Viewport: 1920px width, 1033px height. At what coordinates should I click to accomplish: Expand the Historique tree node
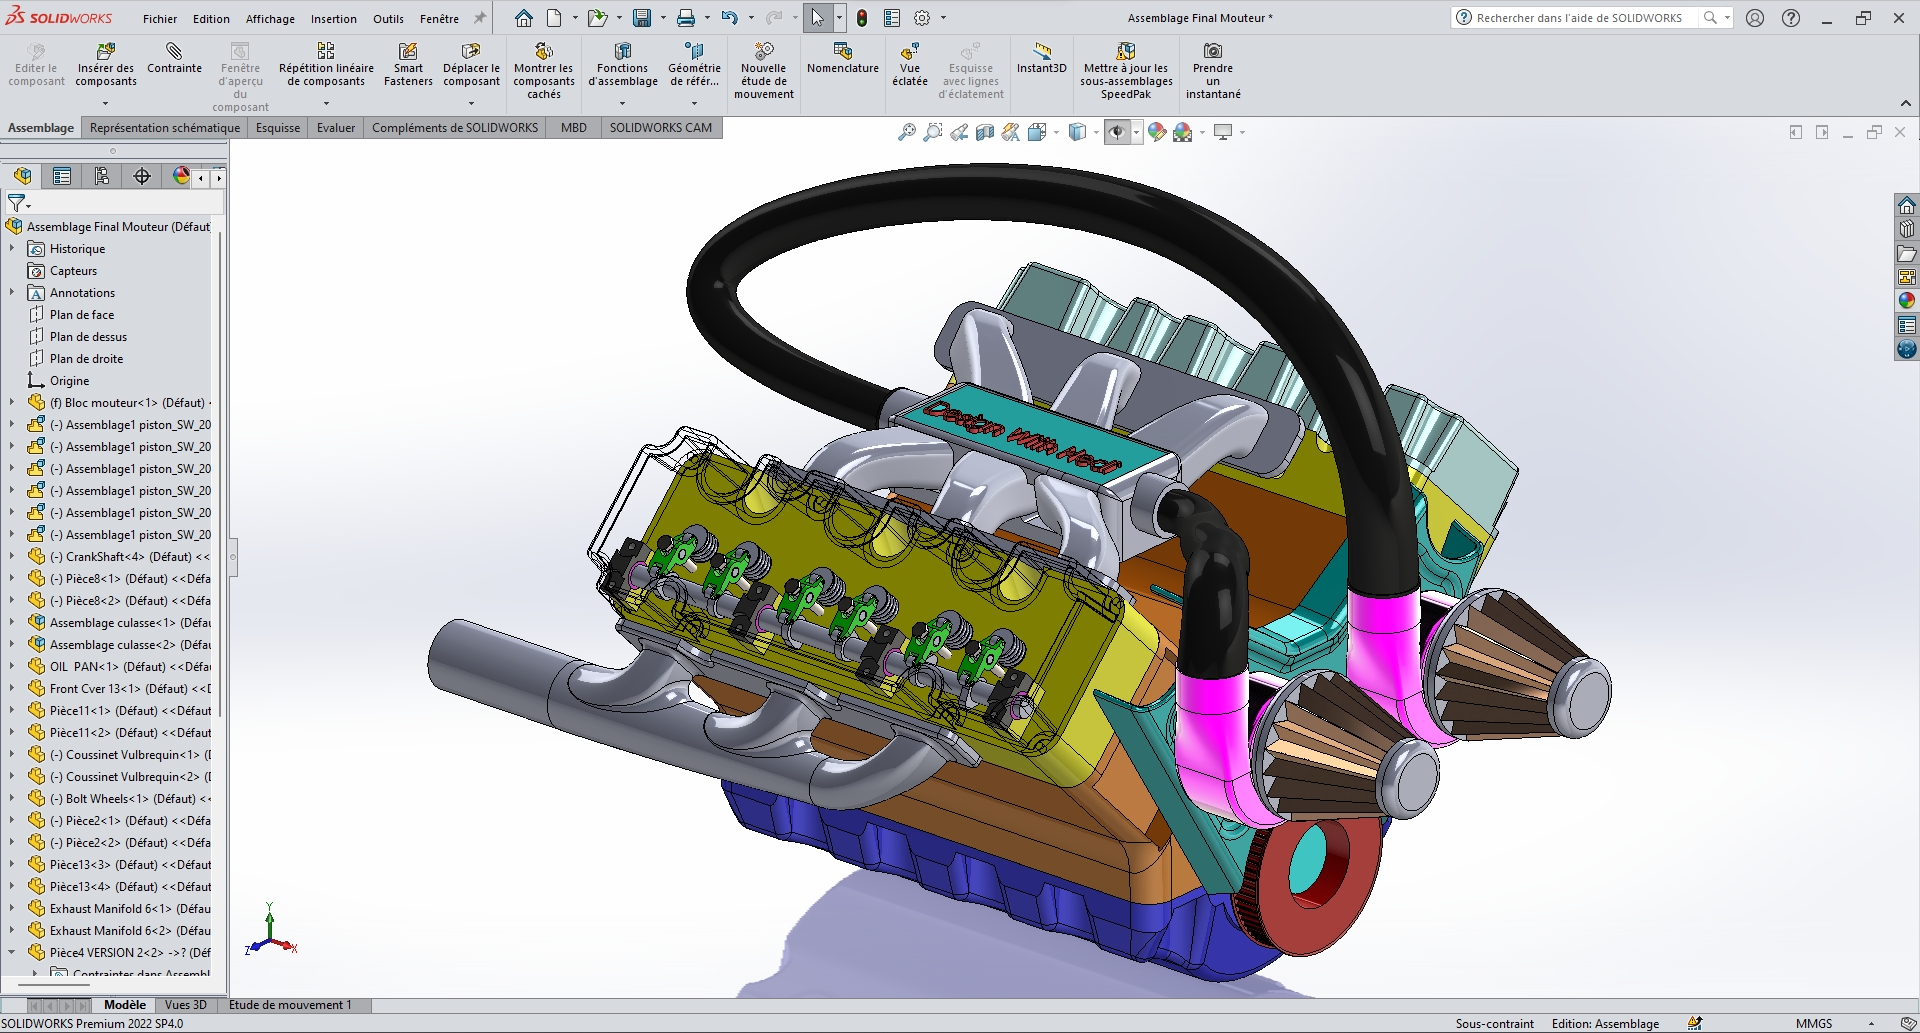pyautogui.click(x=12, y=249)
